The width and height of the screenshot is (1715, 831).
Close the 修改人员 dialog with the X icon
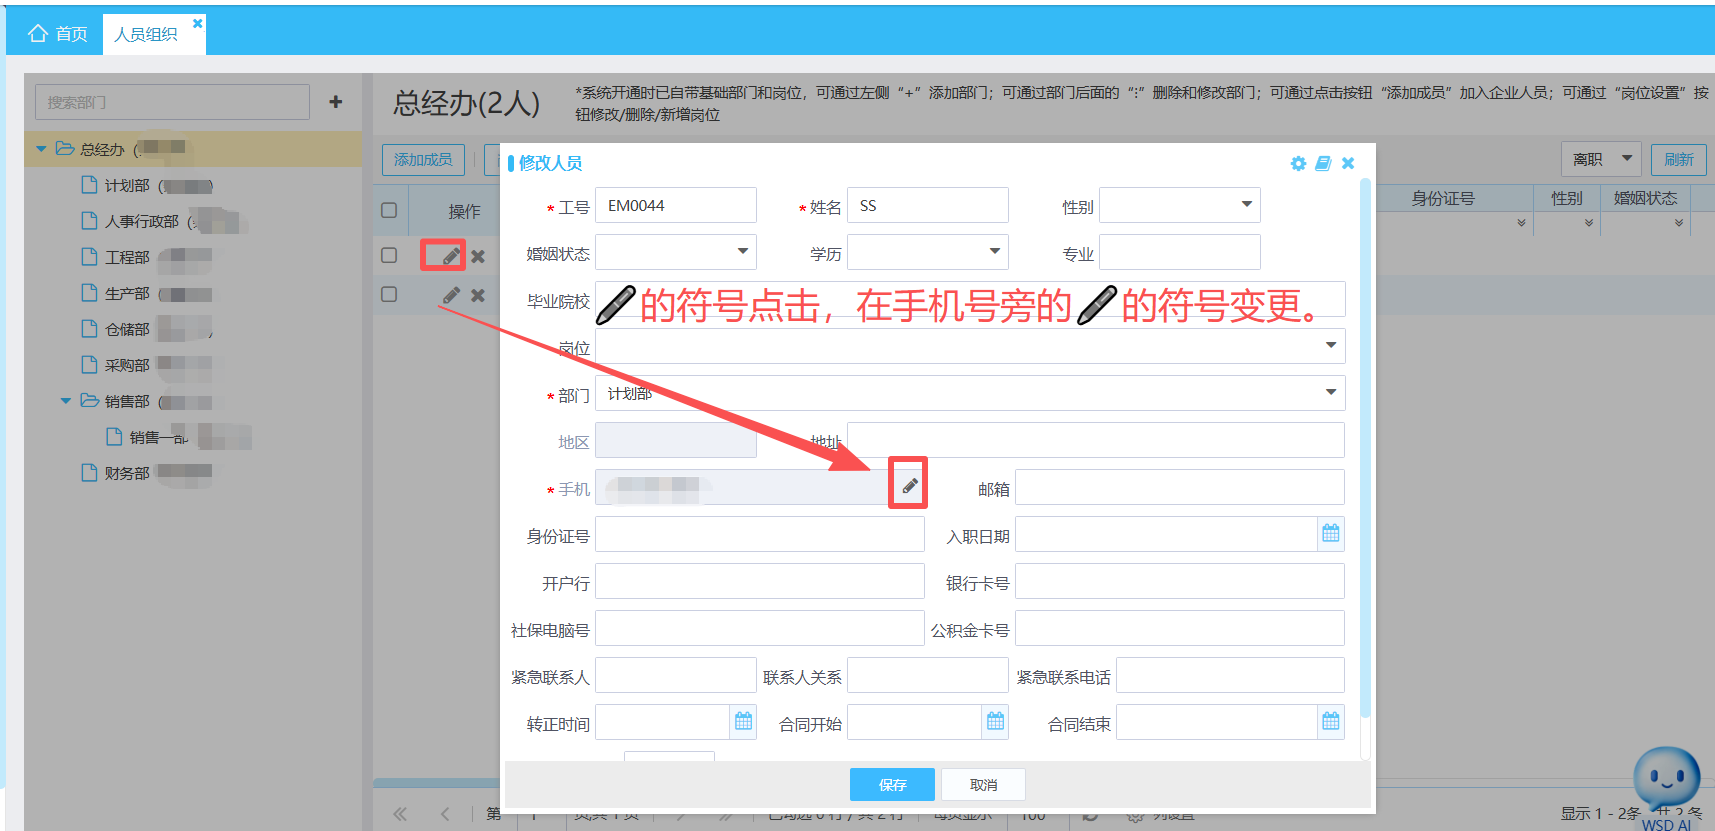tap(1348, 163)
